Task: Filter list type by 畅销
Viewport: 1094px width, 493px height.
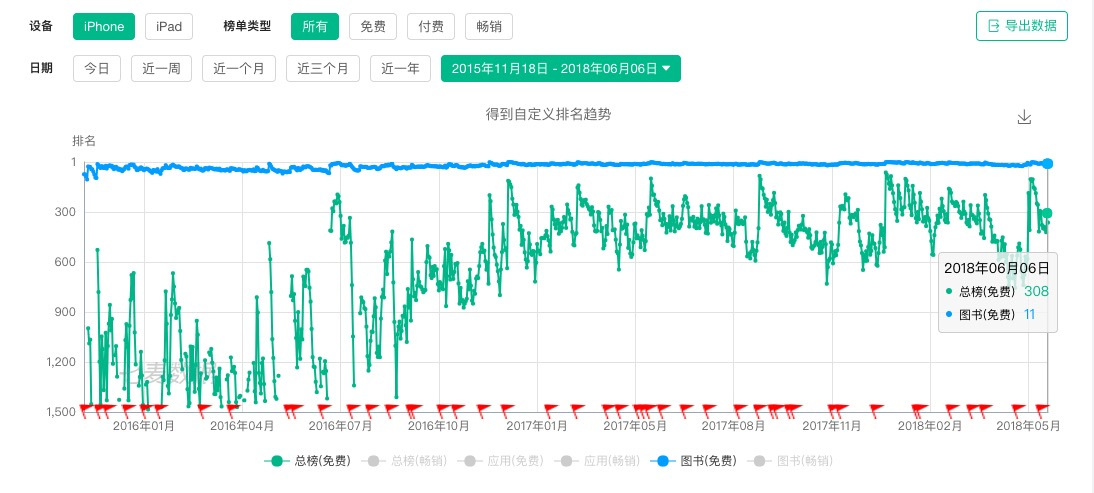Action: (488, 26)
